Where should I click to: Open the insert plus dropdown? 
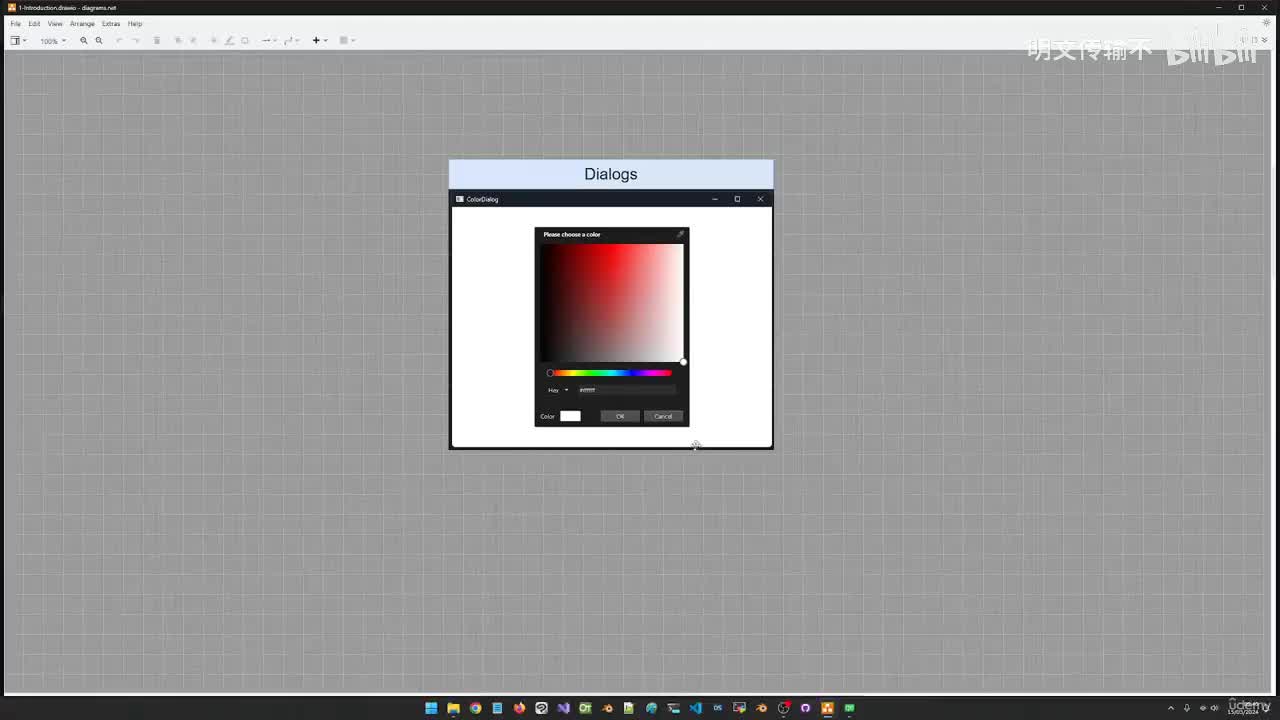(320, 41)
